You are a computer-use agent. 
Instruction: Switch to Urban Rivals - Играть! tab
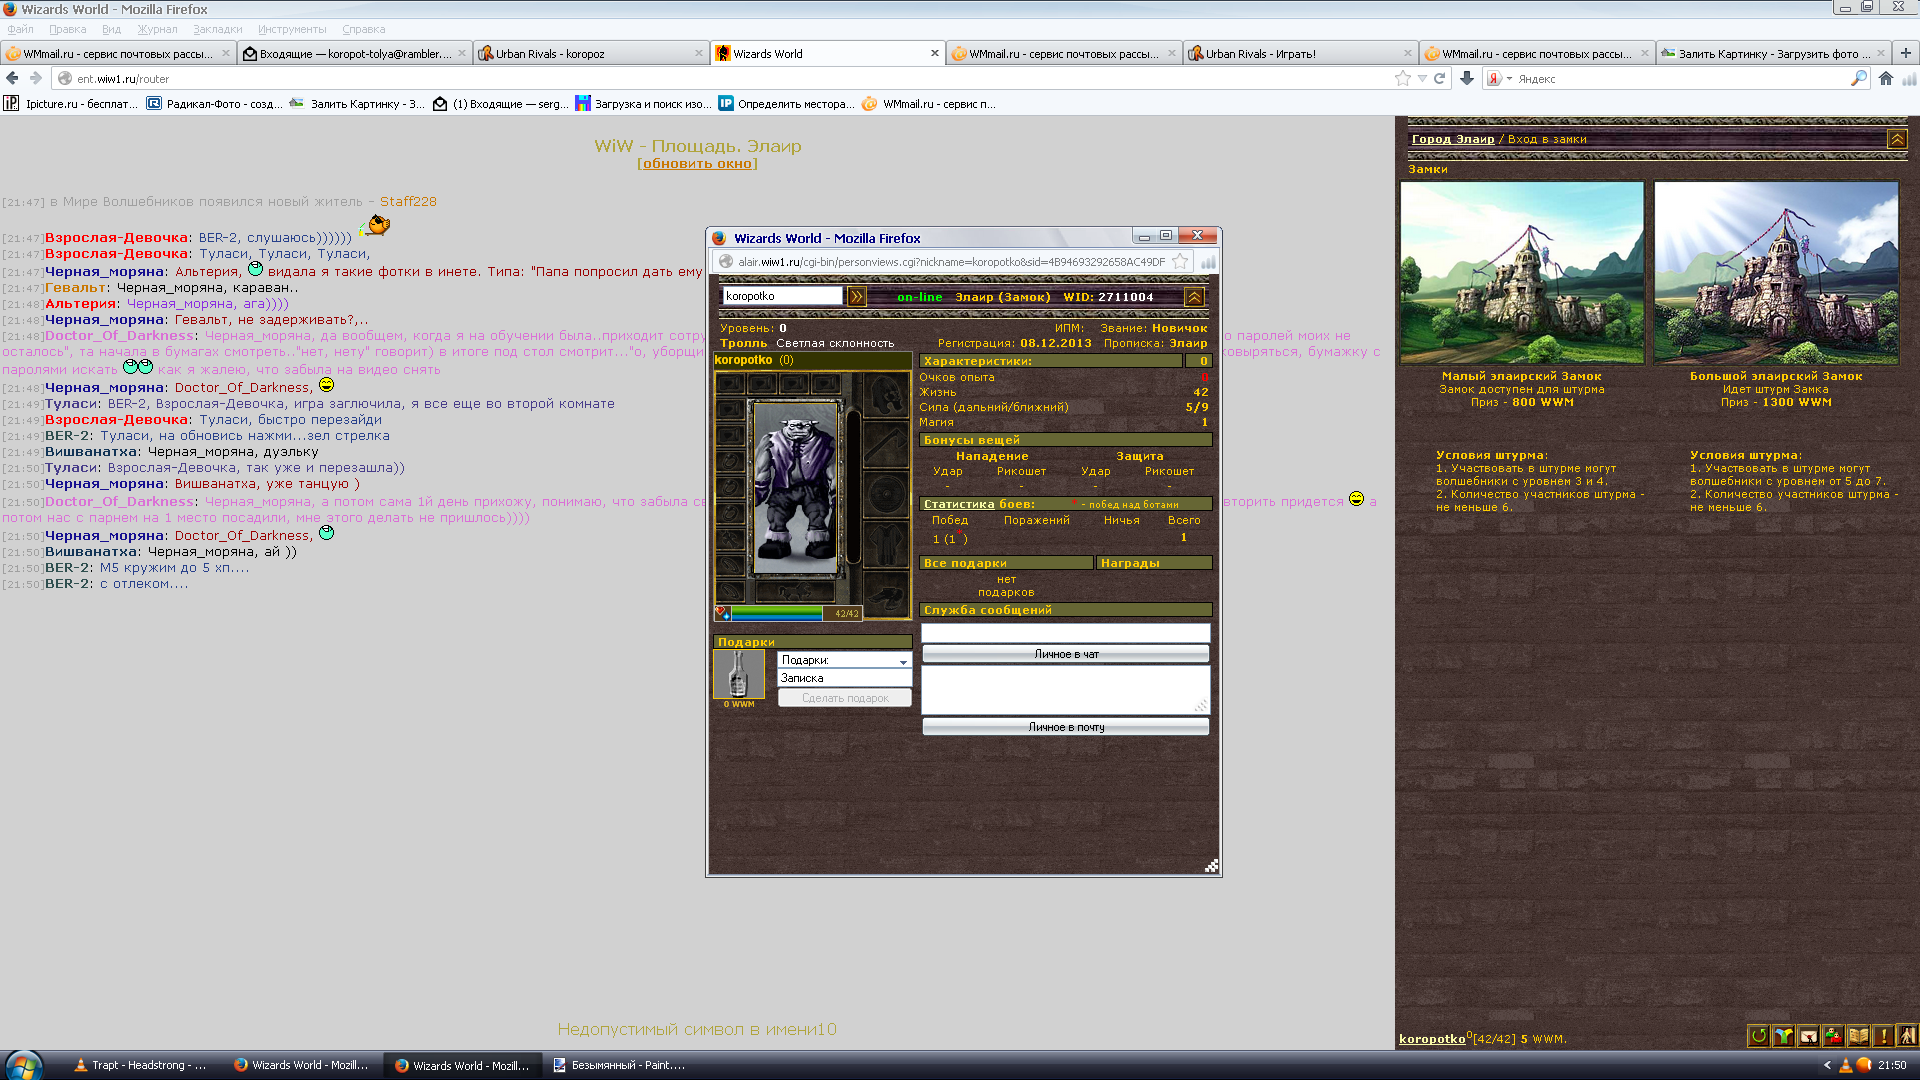click(x=1301, y=54)
